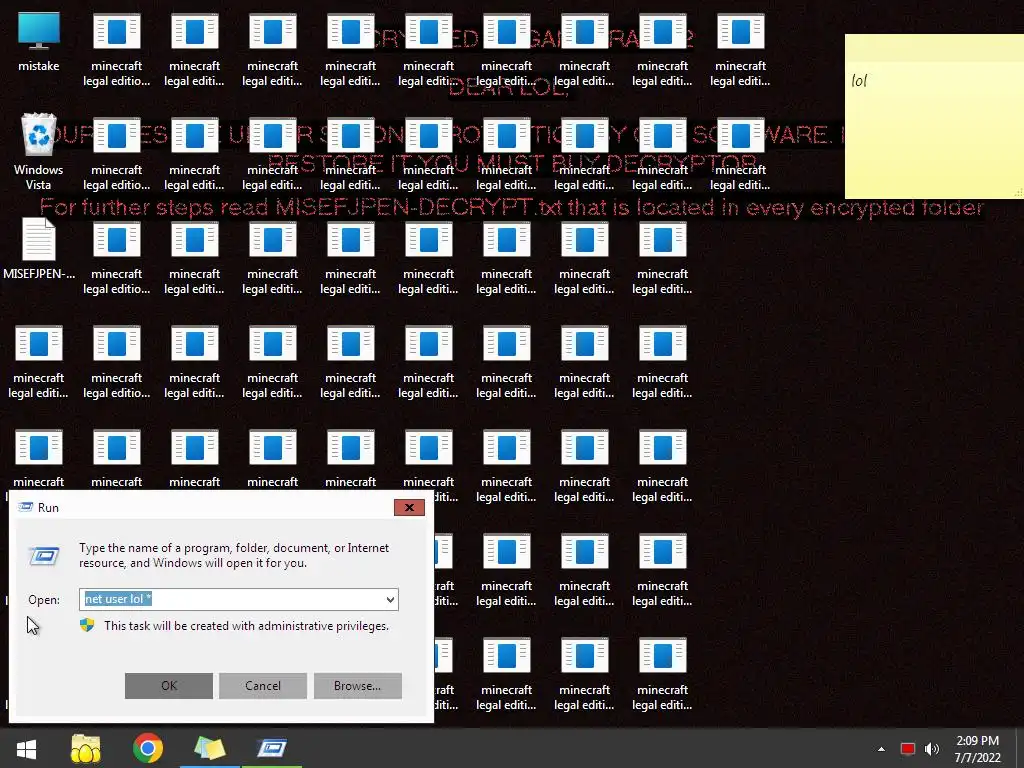The width and height of the screenshot is (1024, 768).
Task: Show hidden system tray icons
Action: click(881, 749)
